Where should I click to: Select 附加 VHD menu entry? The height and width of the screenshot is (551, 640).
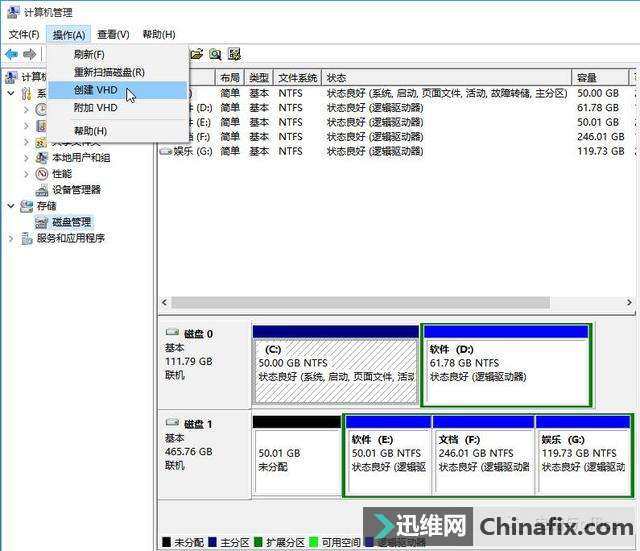click(118, 108)
